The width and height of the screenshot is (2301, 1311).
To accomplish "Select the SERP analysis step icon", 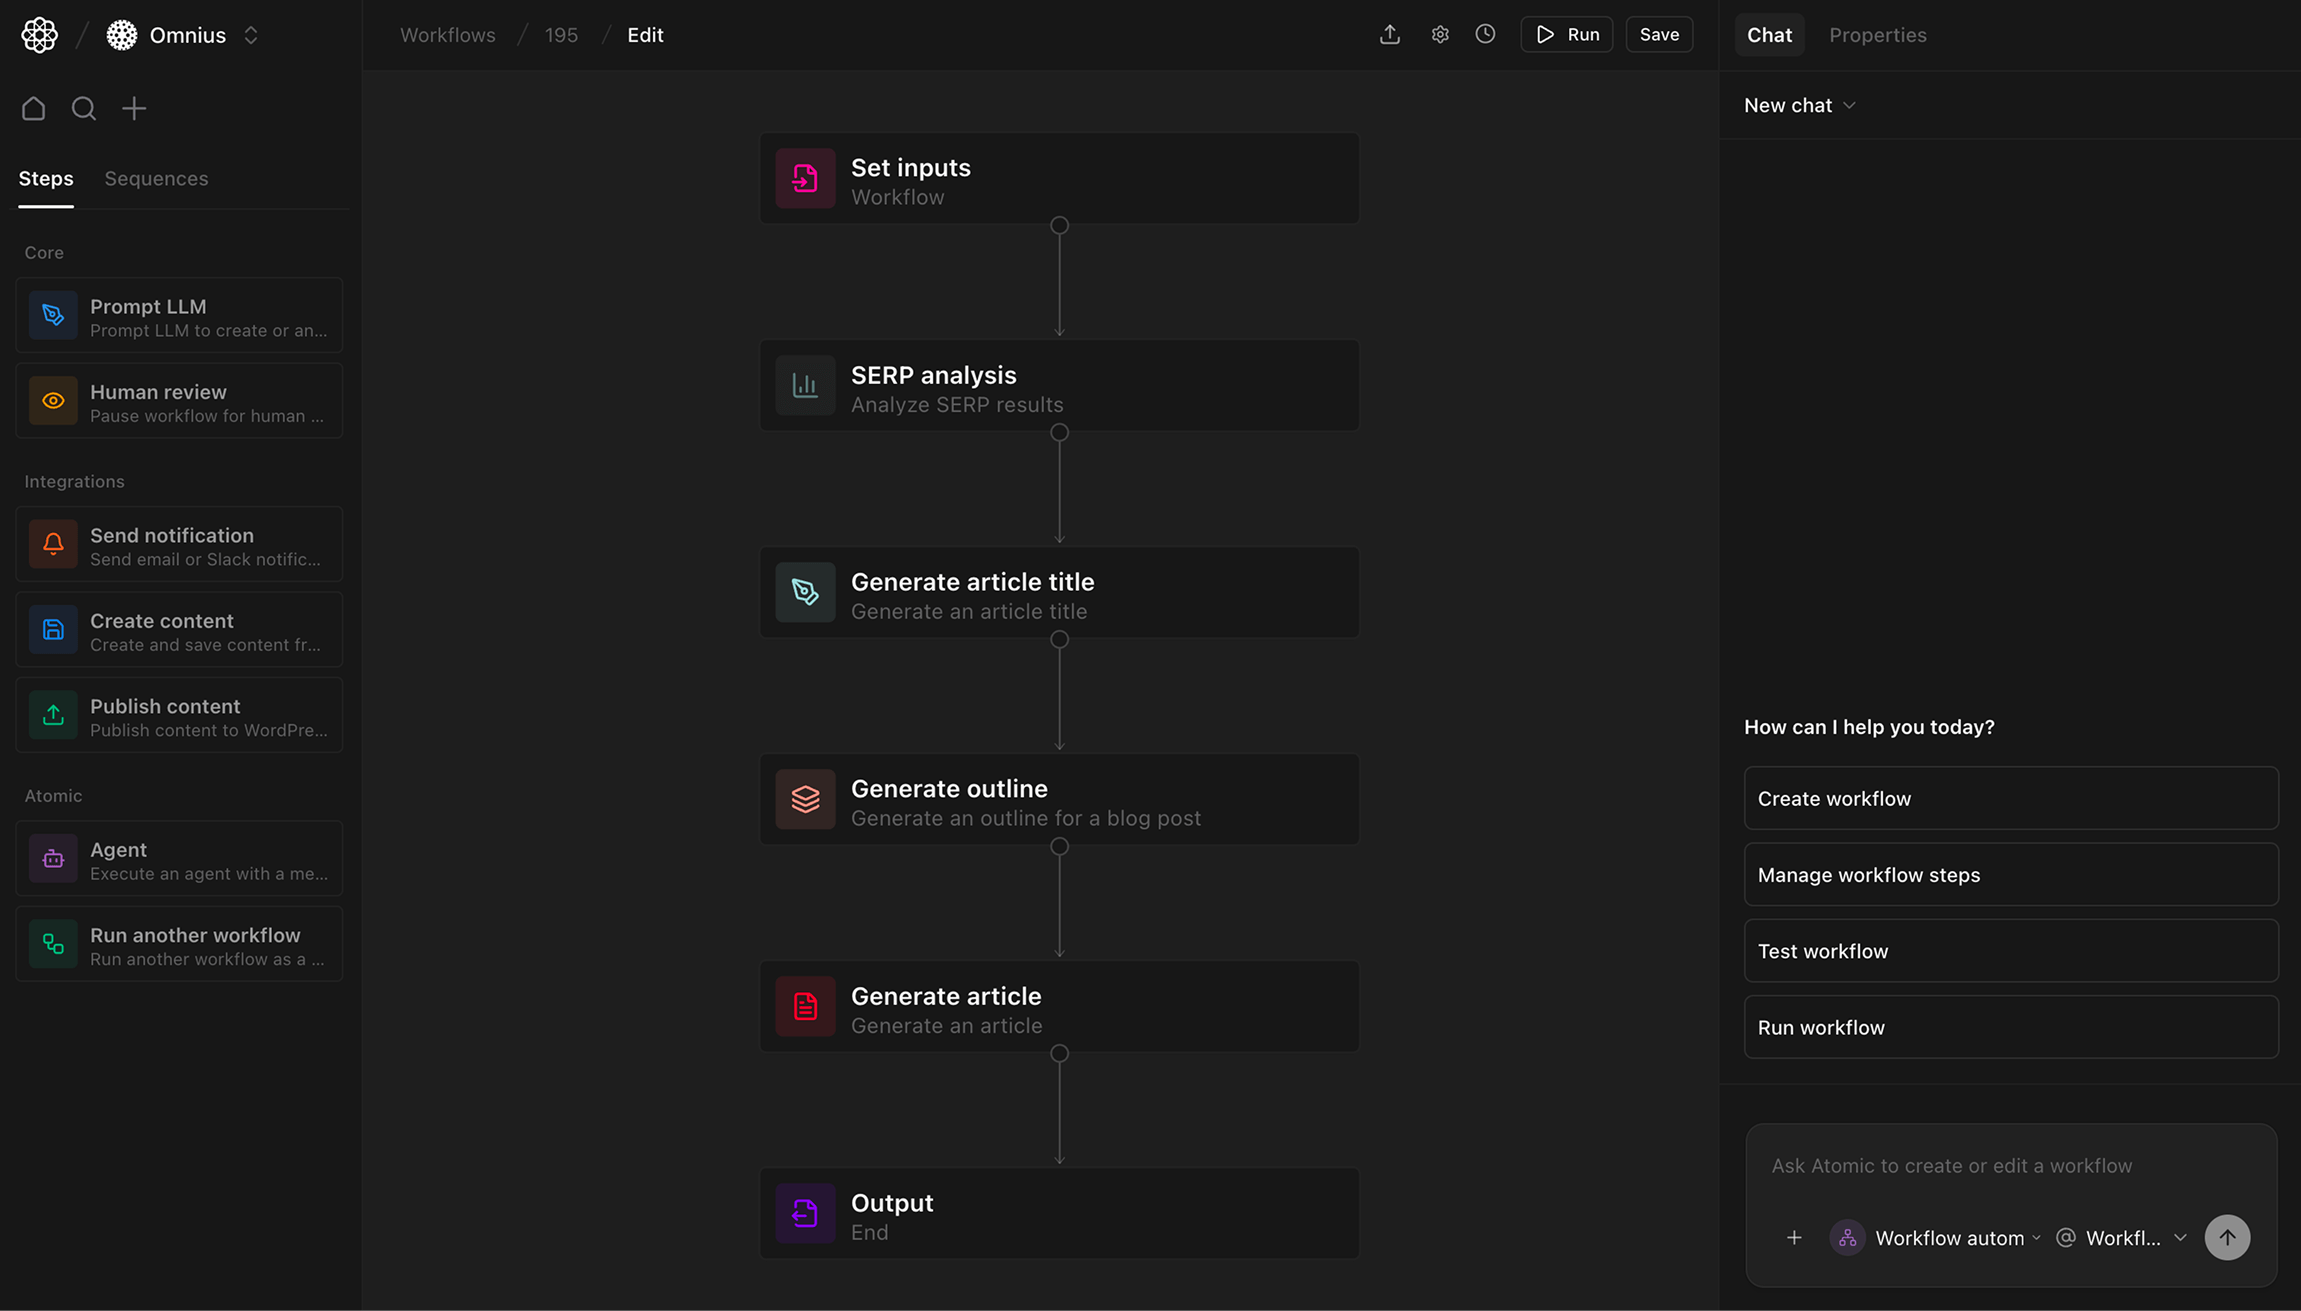I will pyautogui.click(x=805, y=386).
